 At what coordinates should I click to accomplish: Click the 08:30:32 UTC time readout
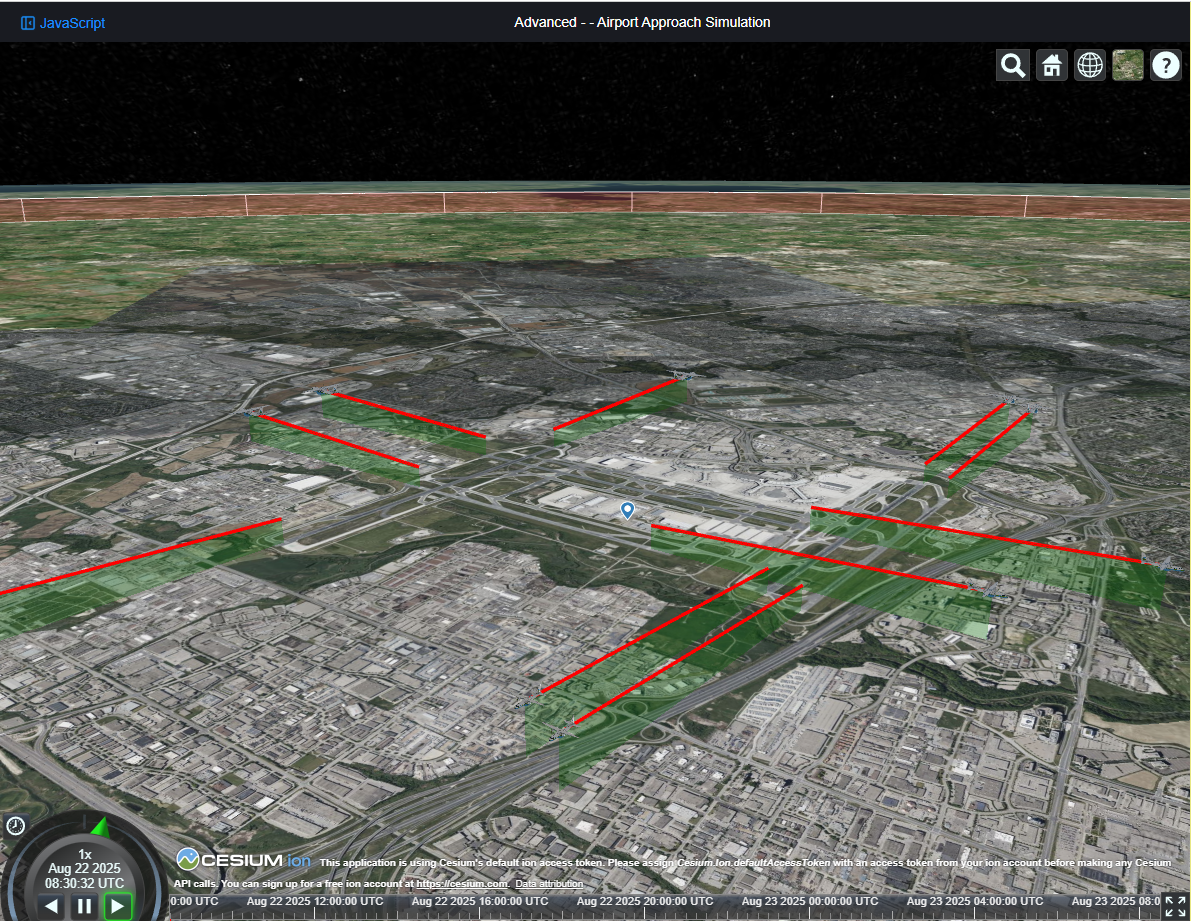(84, 883)
